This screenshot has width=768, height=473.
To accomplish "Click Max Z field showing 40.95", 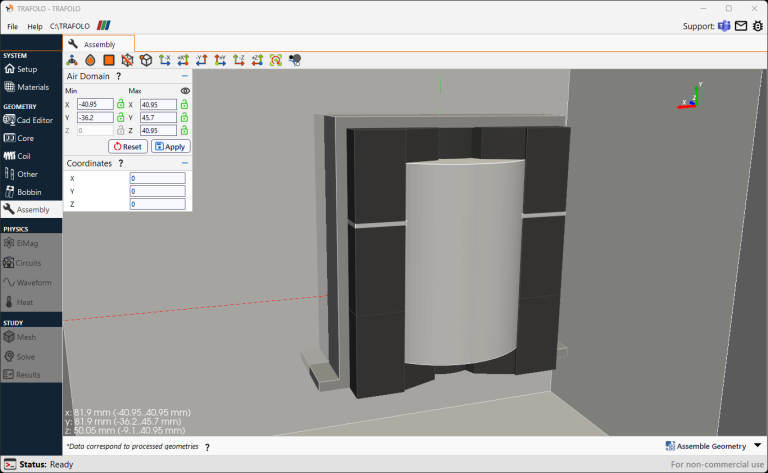I will pyautogui.click(x=158, y=130).
